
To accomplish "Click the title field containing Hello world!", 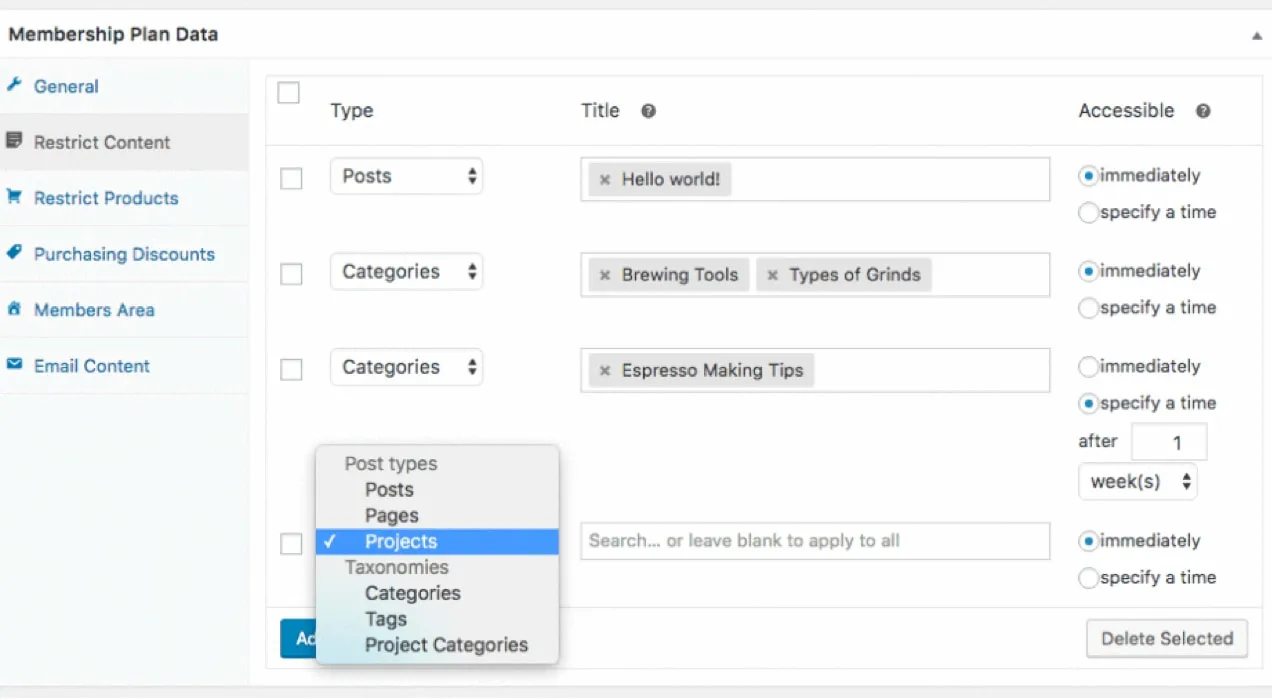I will 815,179.
